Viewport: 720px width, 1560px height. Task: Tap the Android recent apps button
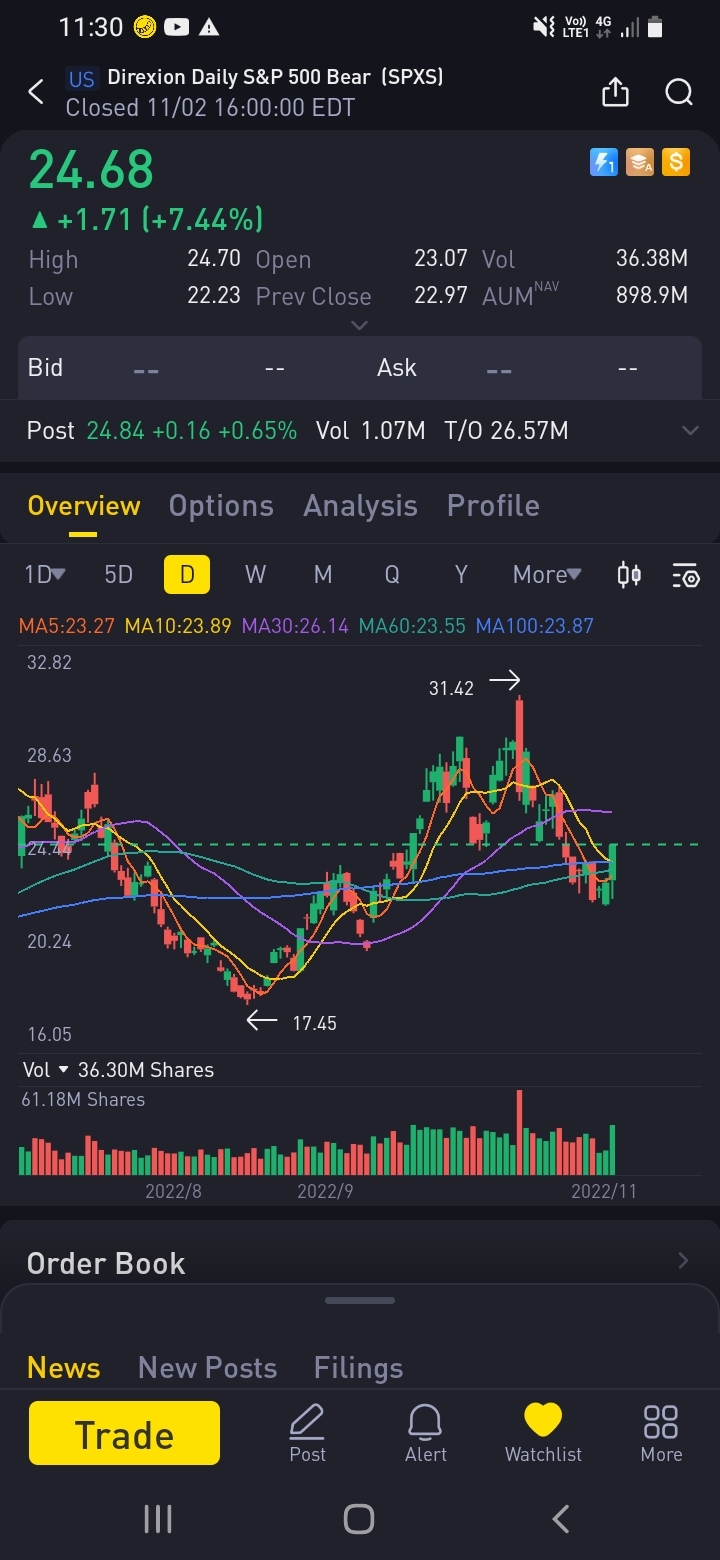[158, 1519]
